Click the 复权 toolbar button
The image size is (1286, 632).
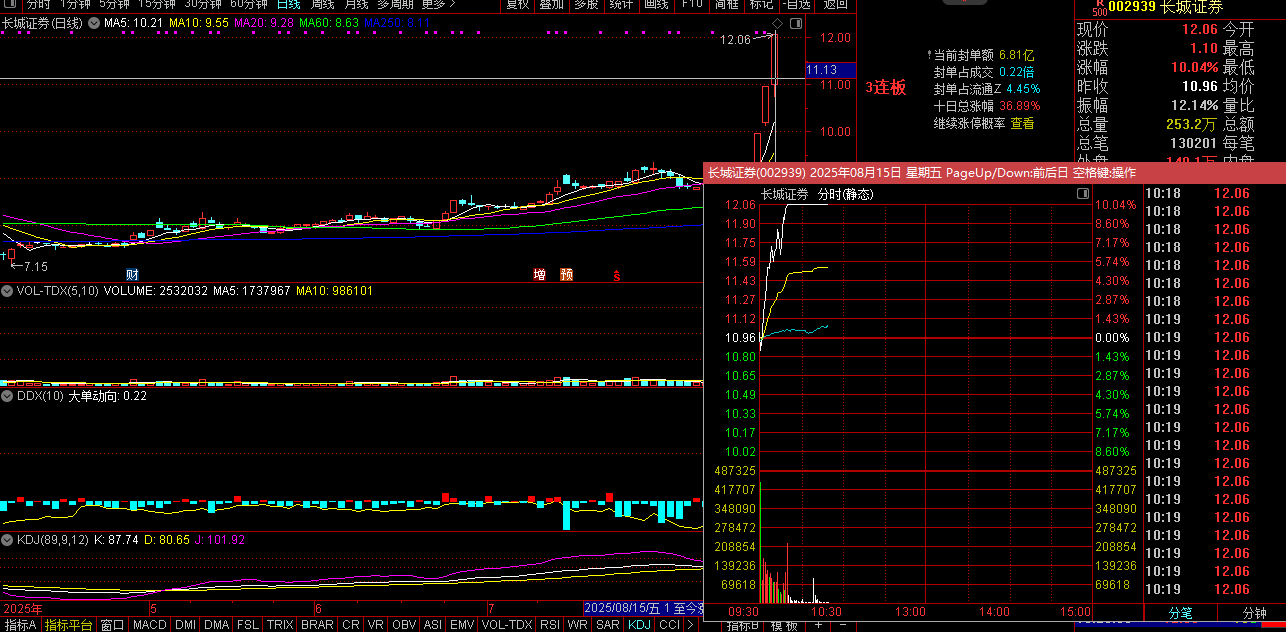point(517,4)
